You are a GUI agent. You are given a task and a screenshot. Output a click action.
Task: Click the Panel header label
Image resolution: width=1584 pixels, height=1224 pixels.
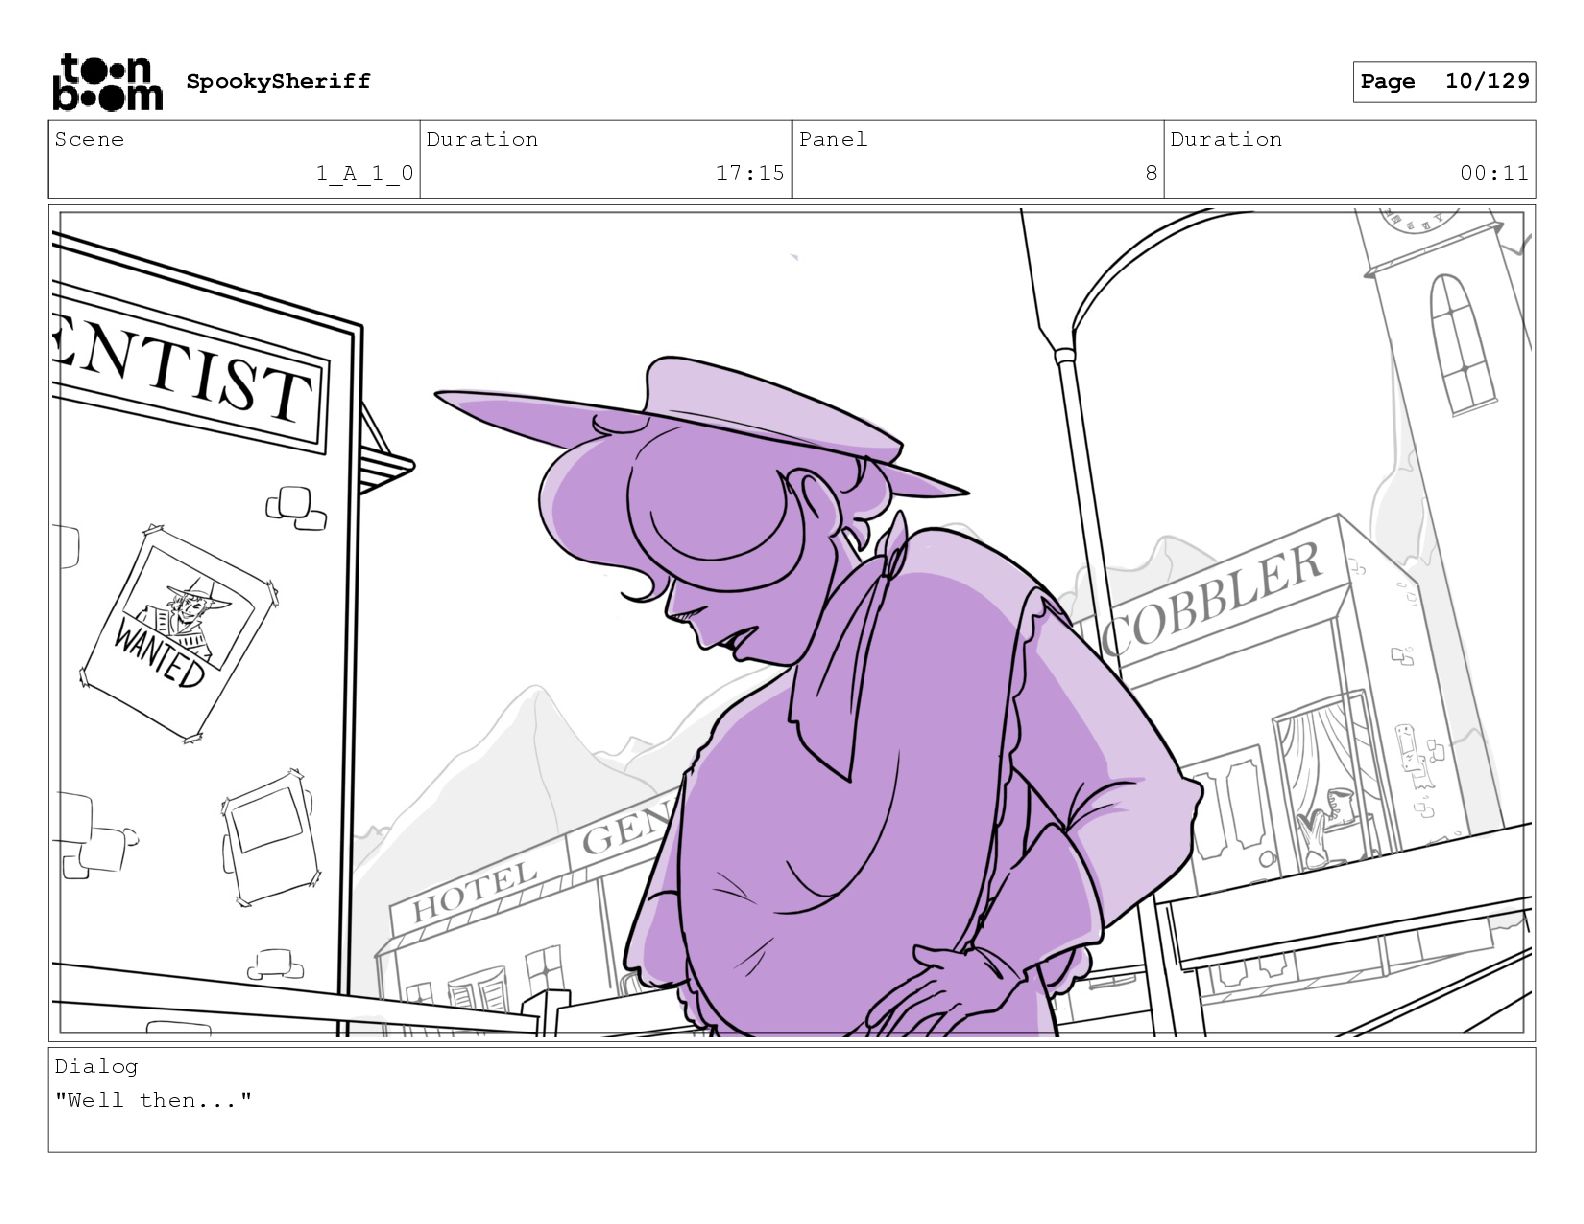(x=832, y=139)
